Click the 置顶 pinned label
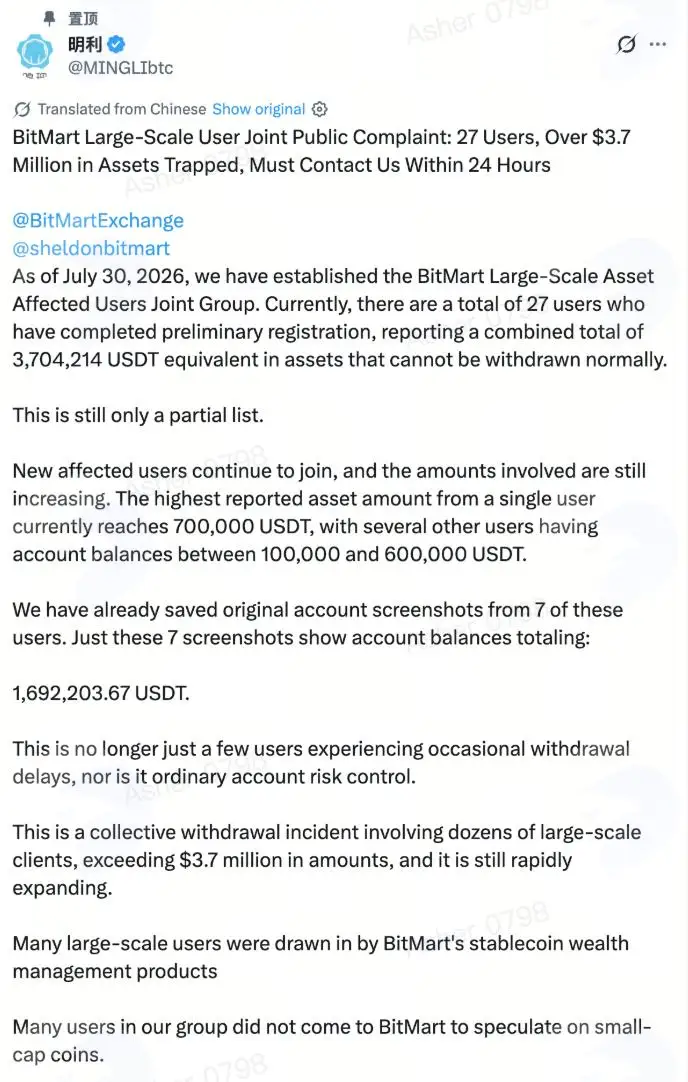Screen dimensions: 688x1082 coord(83,18)
